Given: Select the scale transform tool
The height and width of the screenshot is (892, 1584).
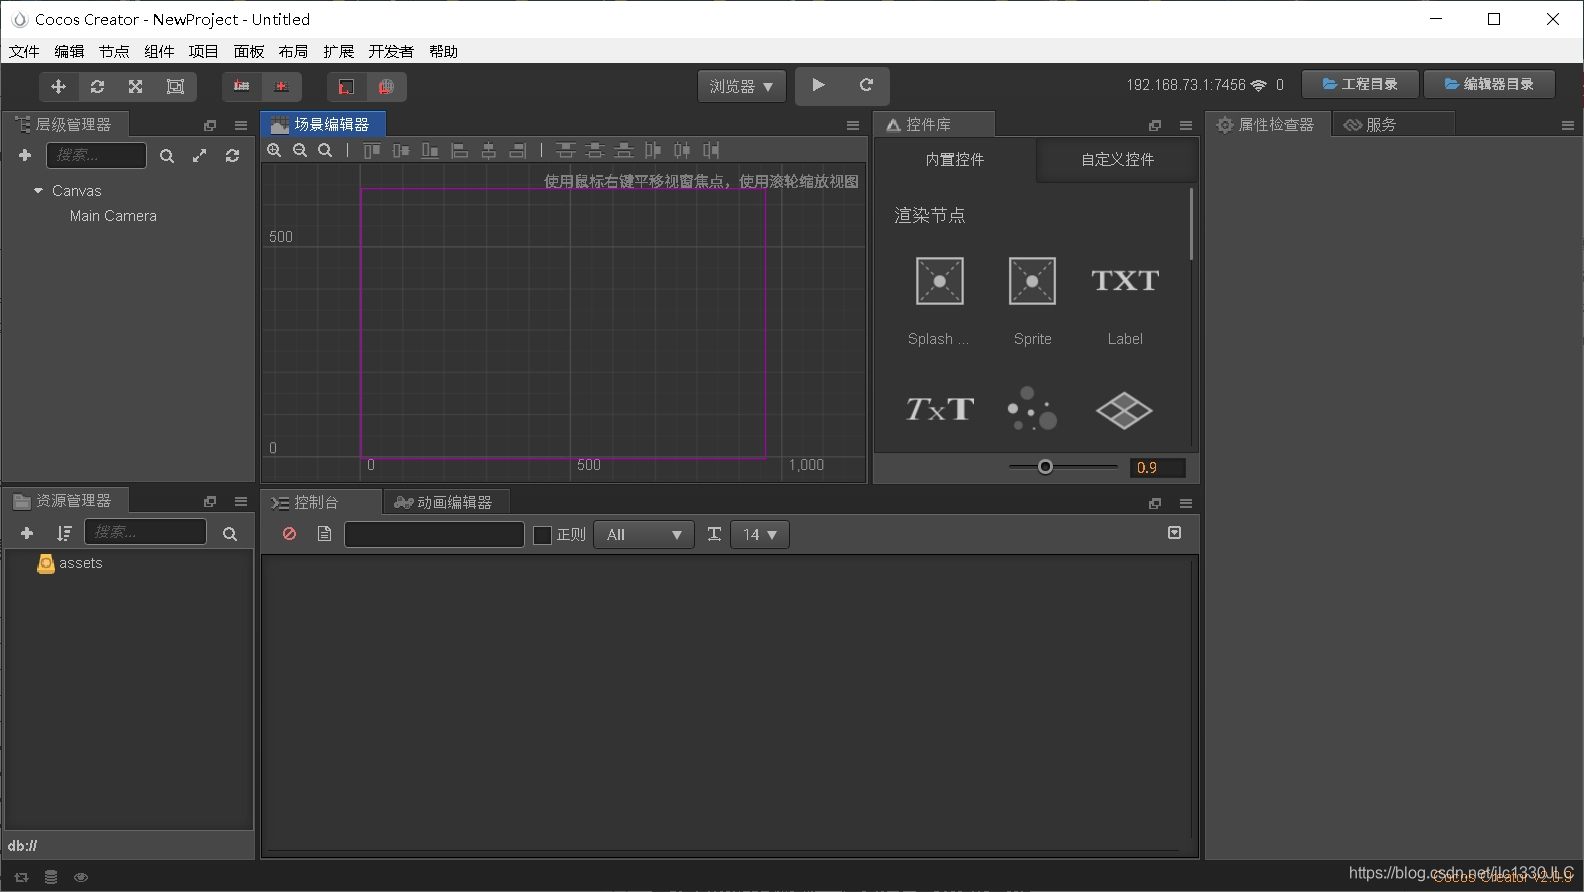Looking at the screenshot, I should click(x=136, y=87).
